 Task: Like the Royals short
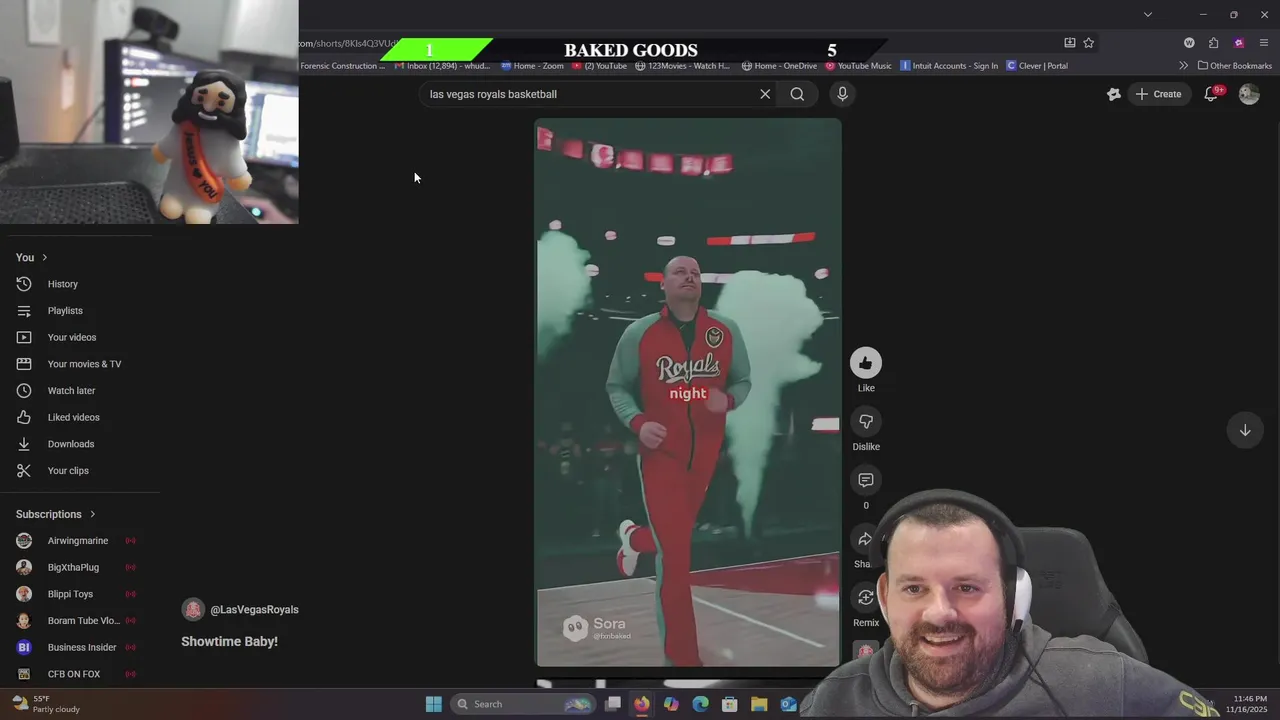(866, 363)
